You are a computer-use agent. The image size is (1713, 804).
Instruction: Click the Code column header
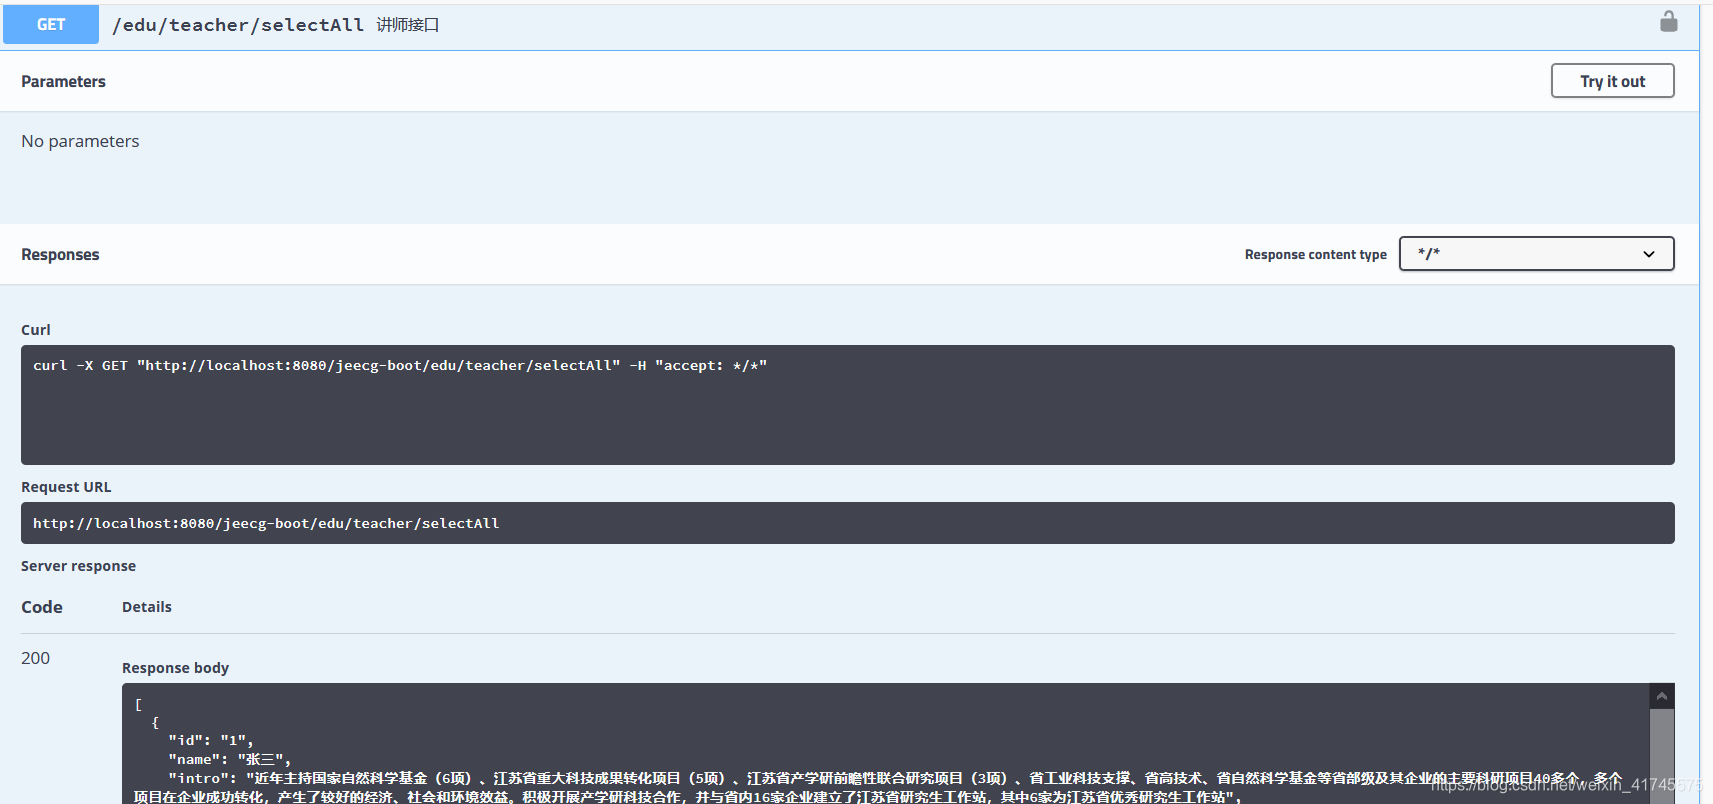pos(42,607)
